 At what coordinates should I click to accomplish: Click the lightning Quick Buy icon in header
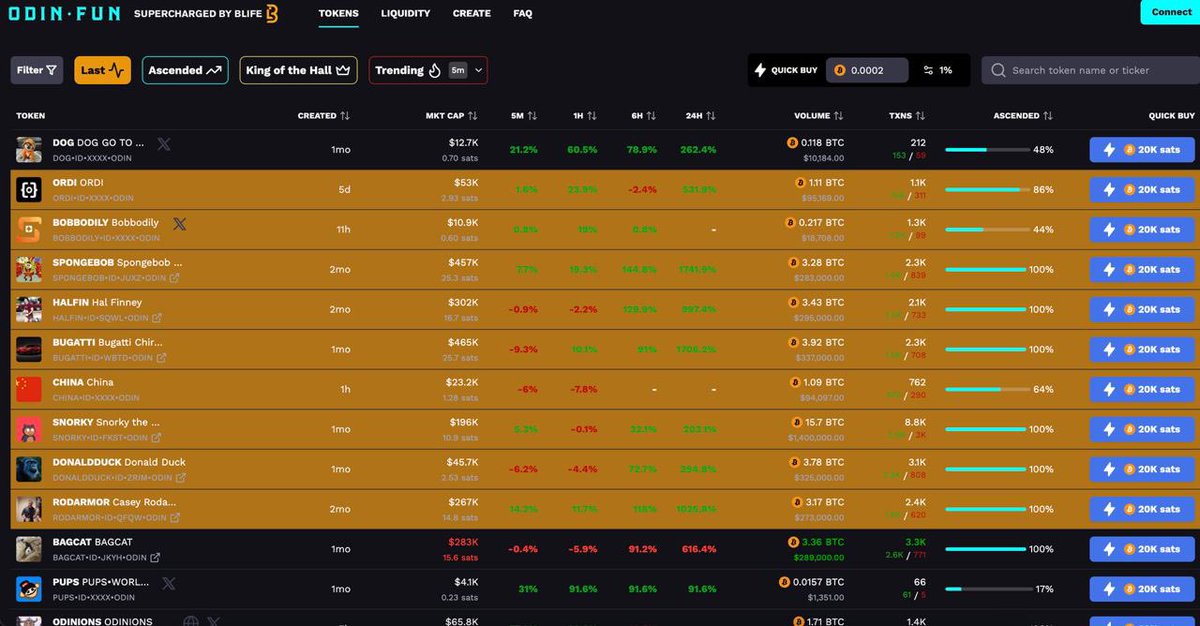(760, 71)
